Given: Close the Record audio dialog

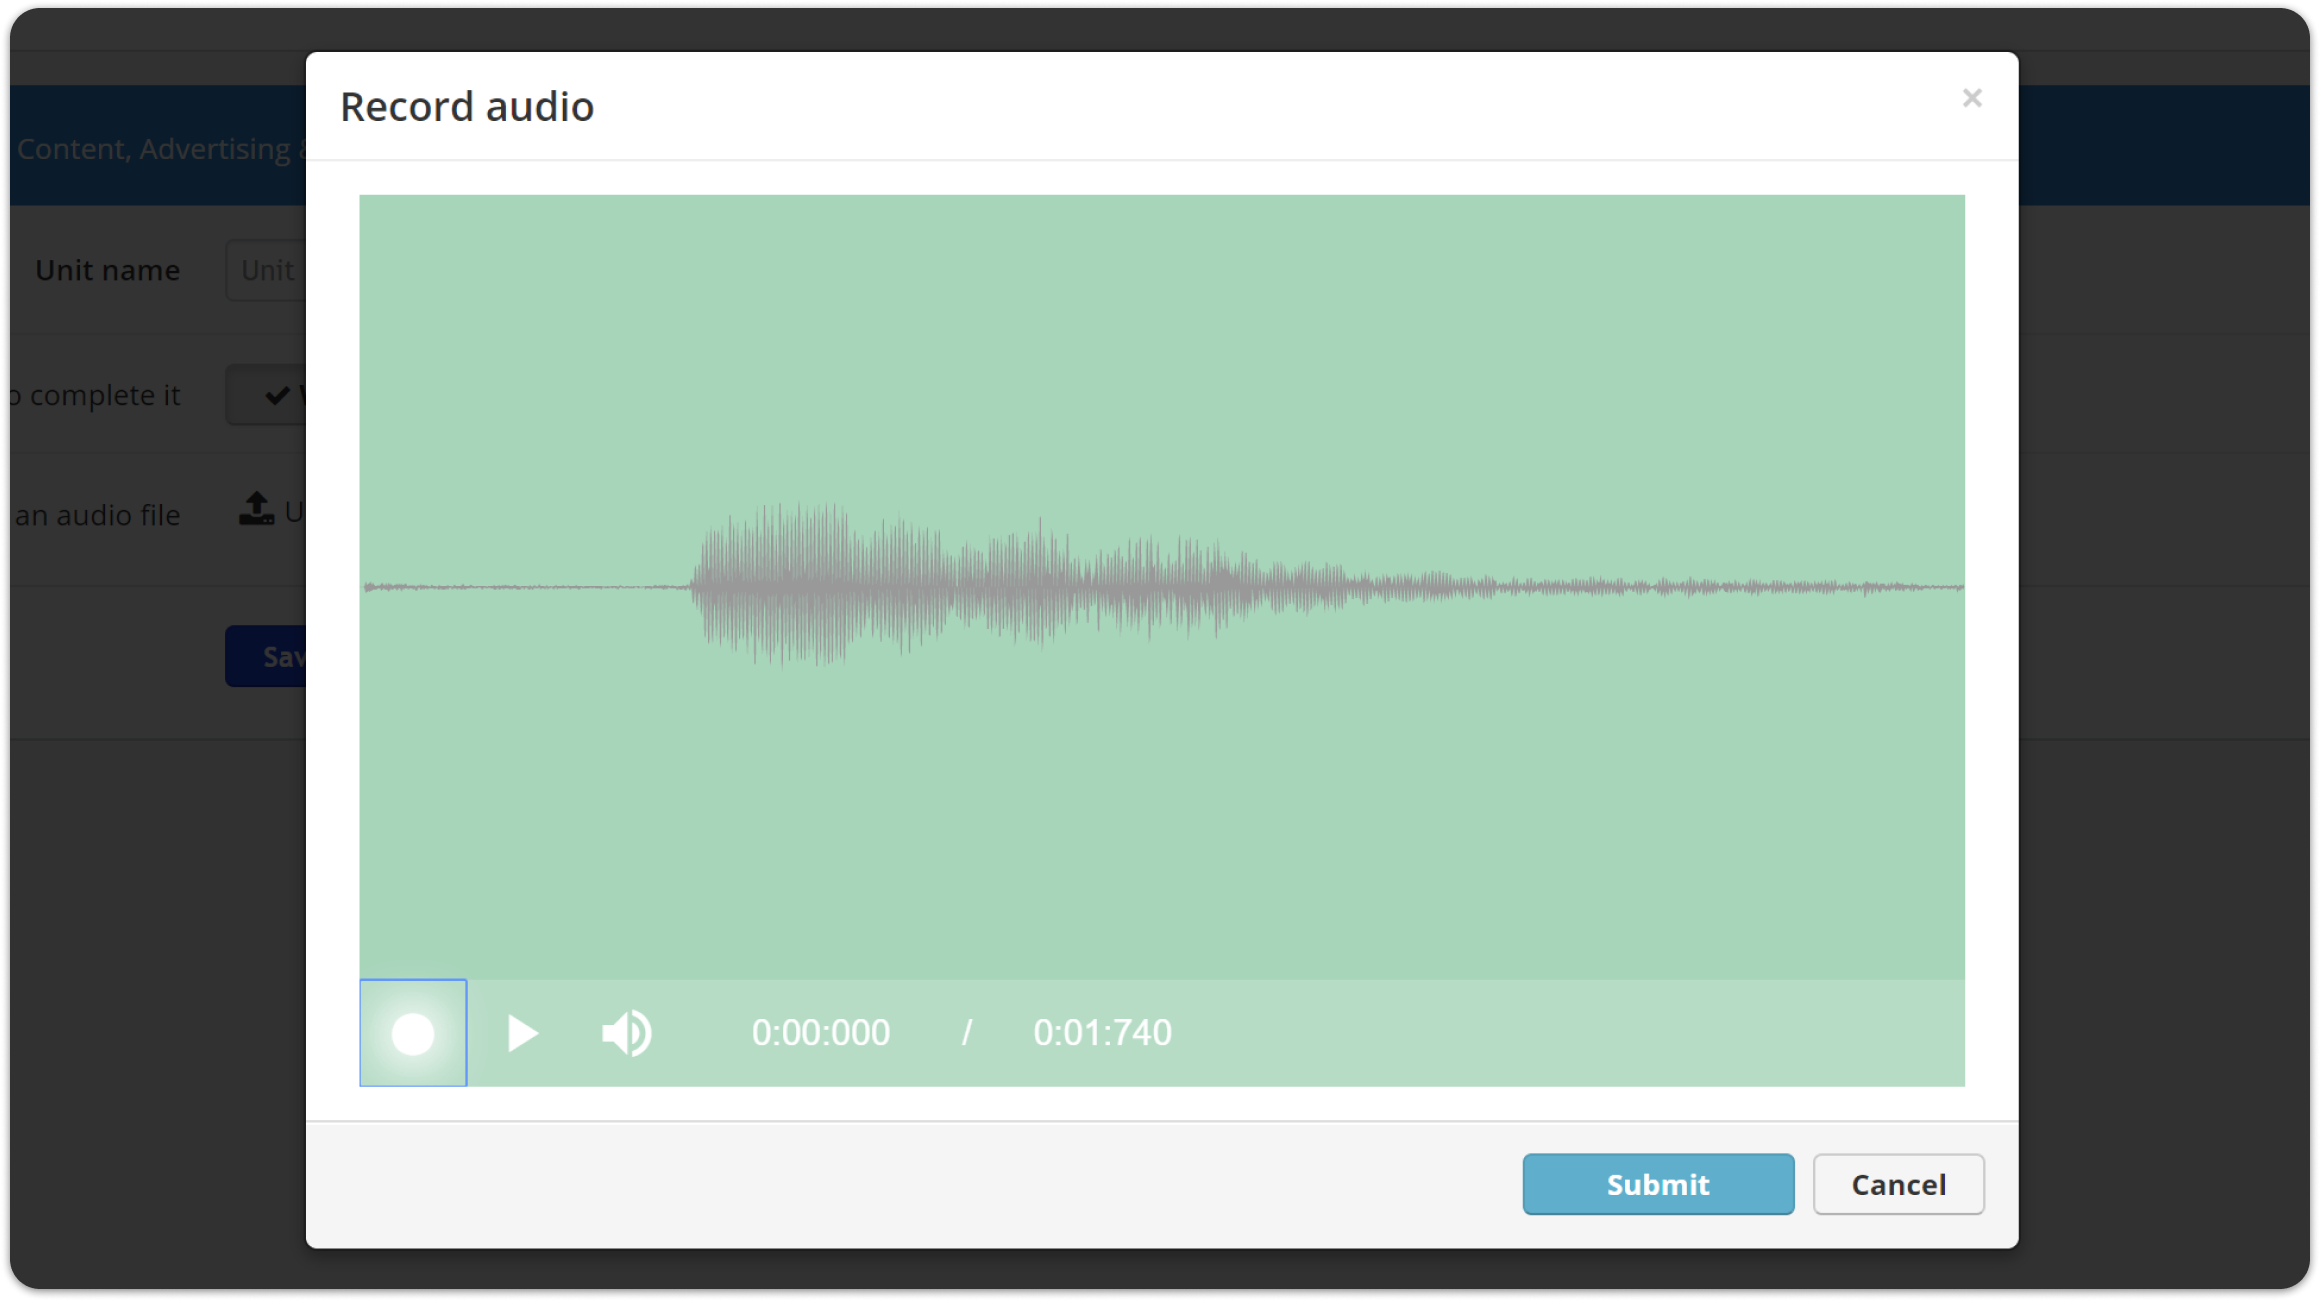Looking at the screenshot, I should 1972,98.
